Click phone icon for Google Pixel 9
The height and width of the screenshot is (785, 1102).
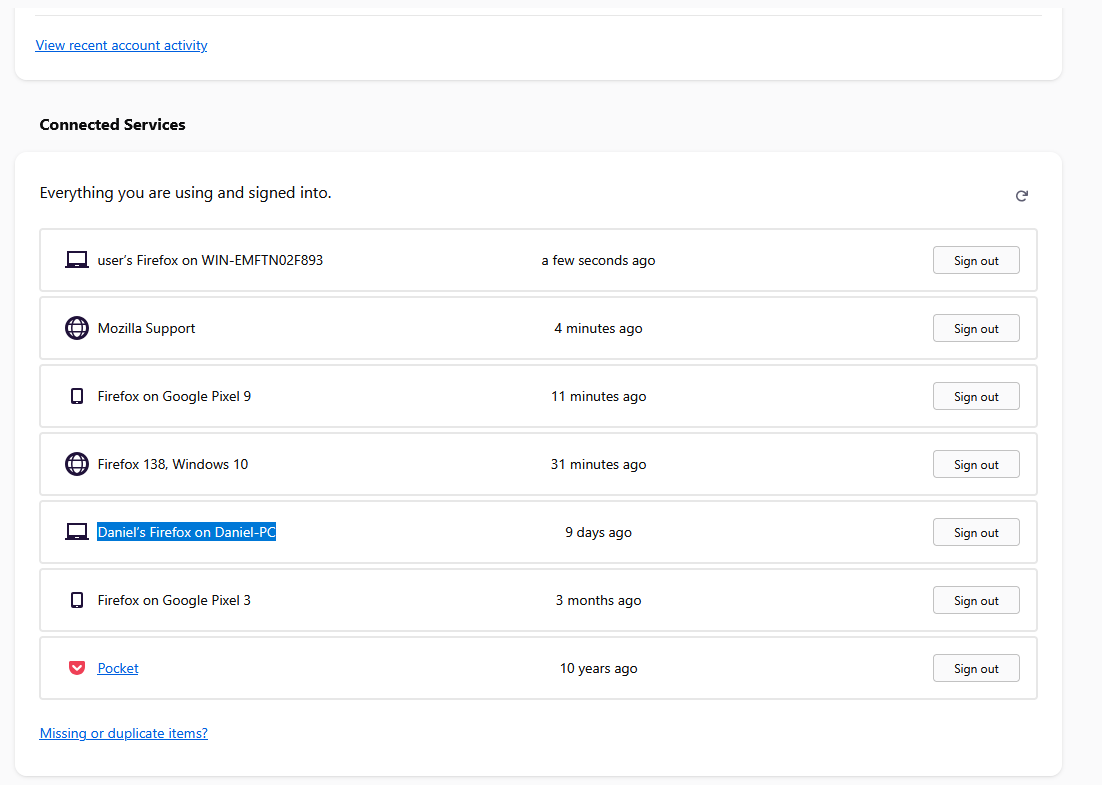[x=77, y=396]
